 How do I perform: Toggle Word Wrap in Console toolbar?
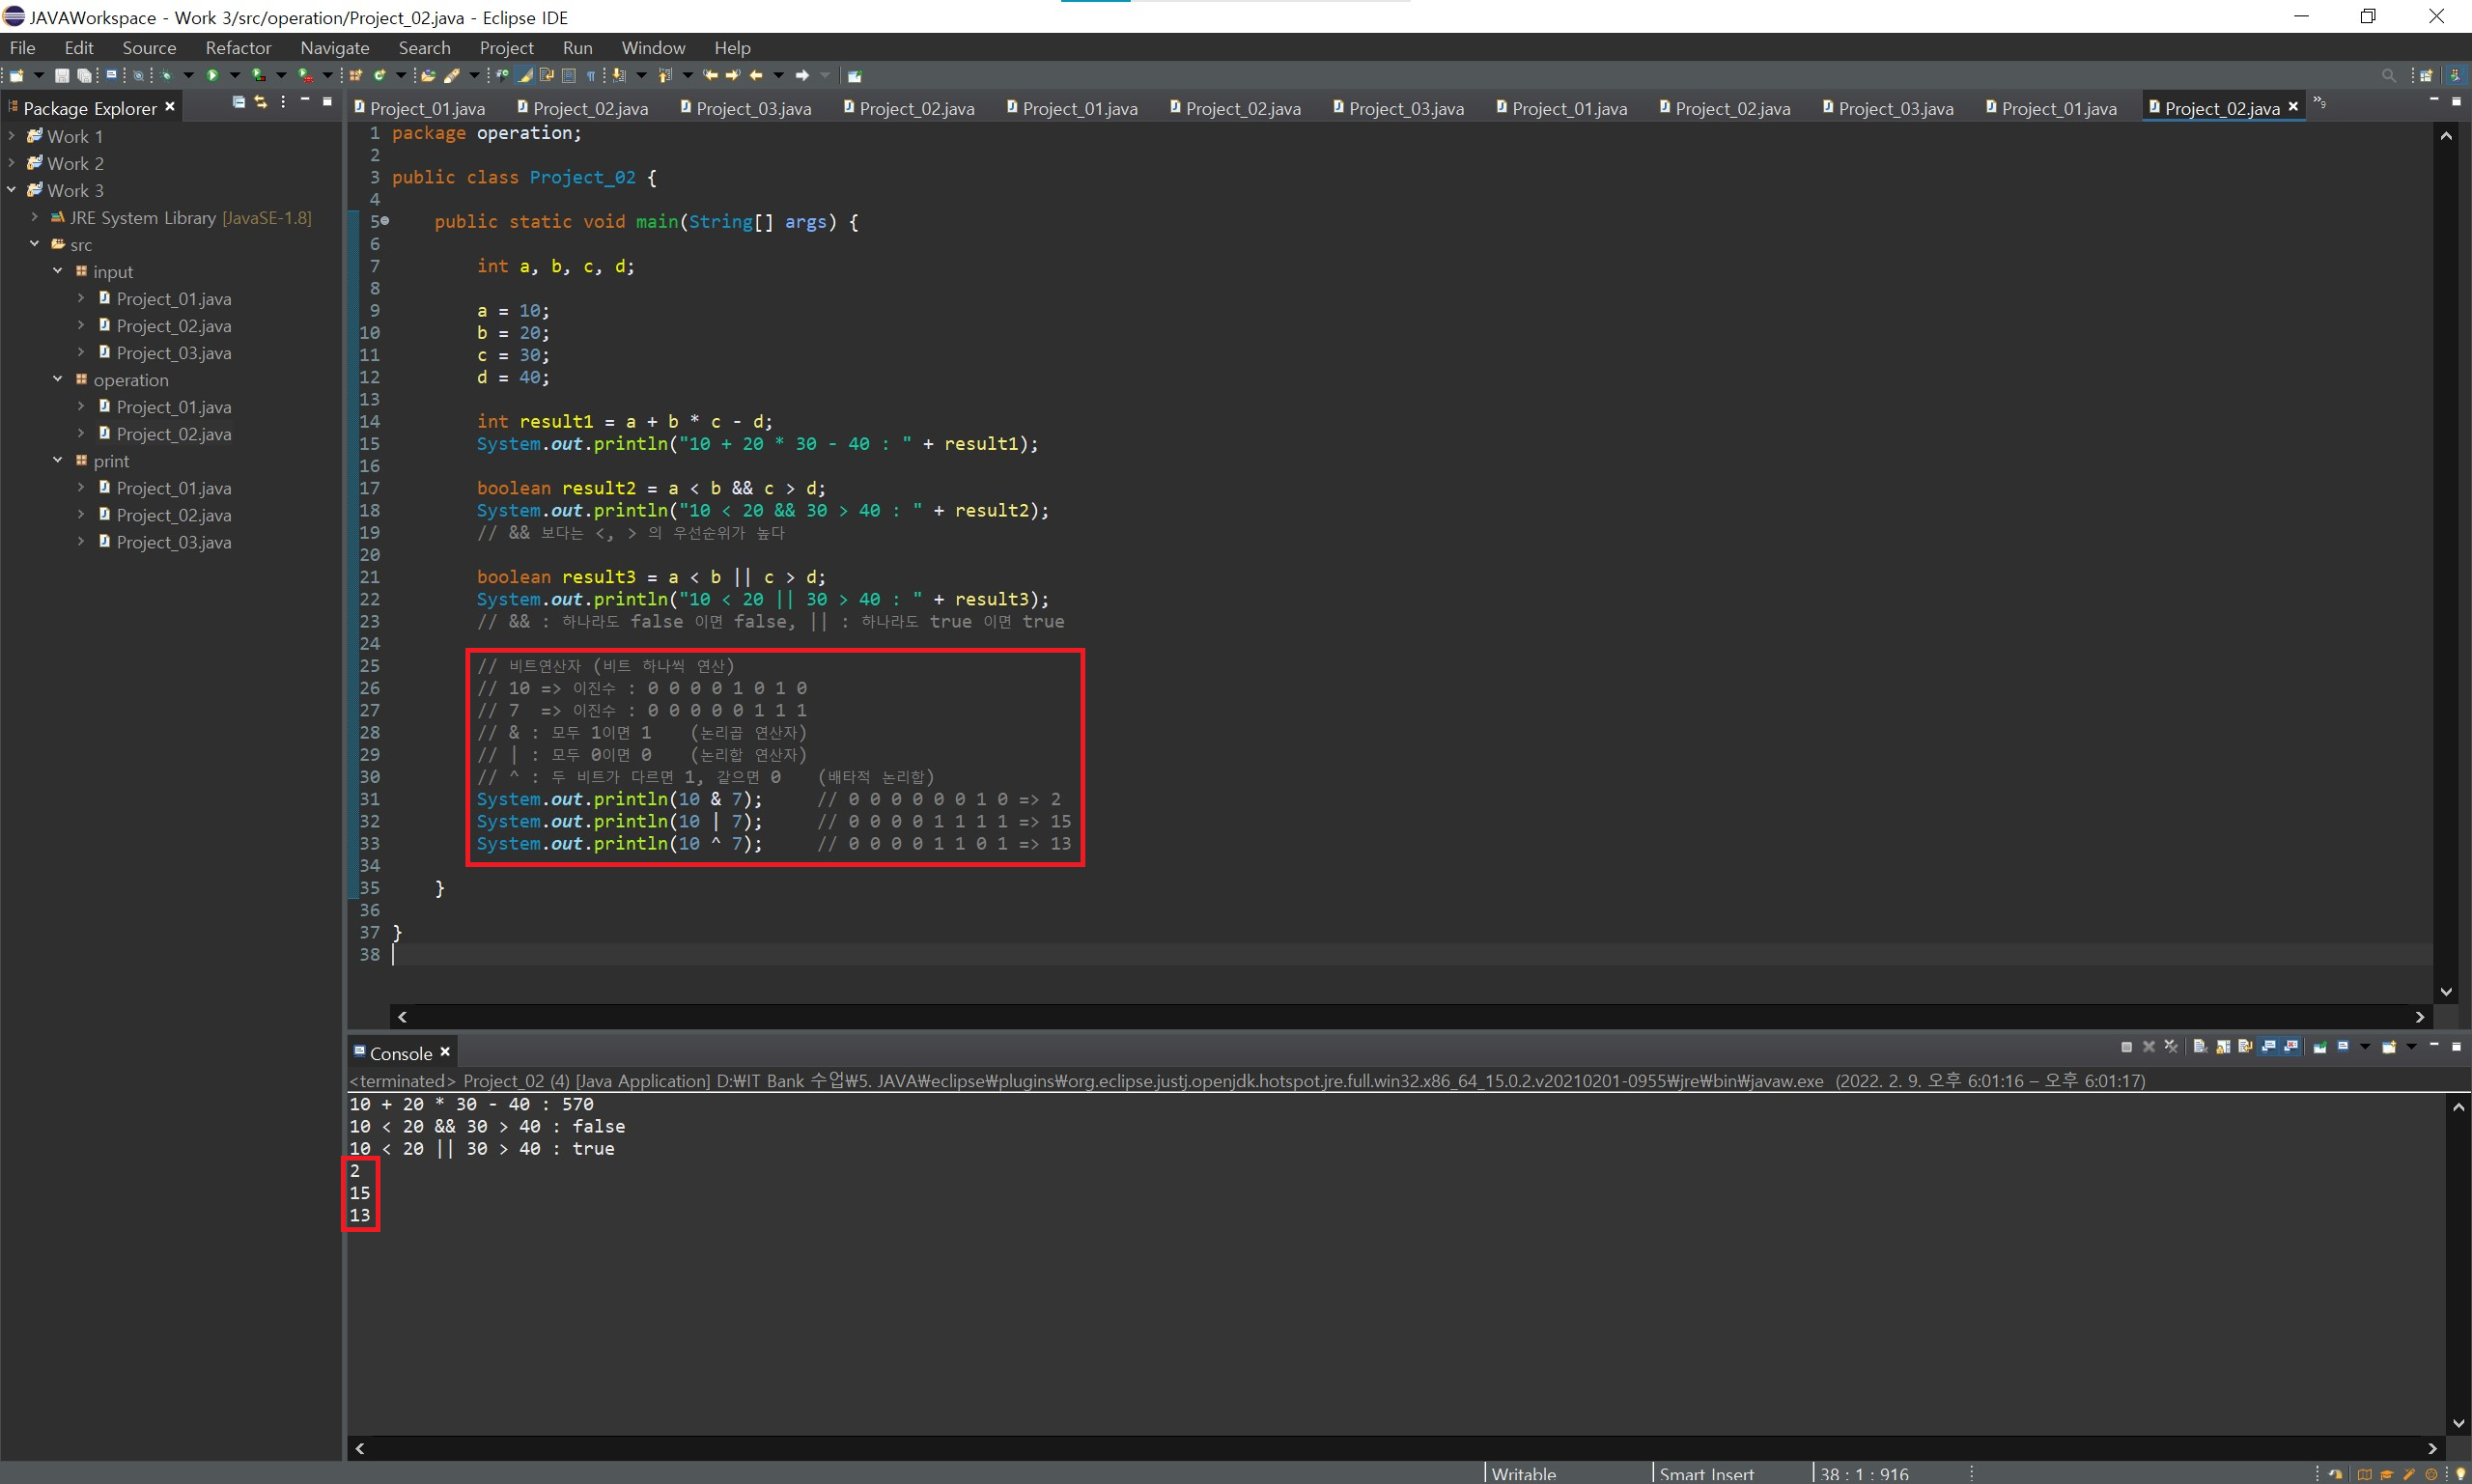(2245, 1047)
